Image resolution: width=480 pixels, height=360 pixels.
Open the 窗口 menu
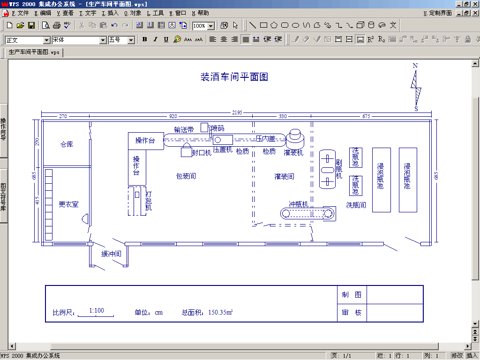[x=178, y=13]
